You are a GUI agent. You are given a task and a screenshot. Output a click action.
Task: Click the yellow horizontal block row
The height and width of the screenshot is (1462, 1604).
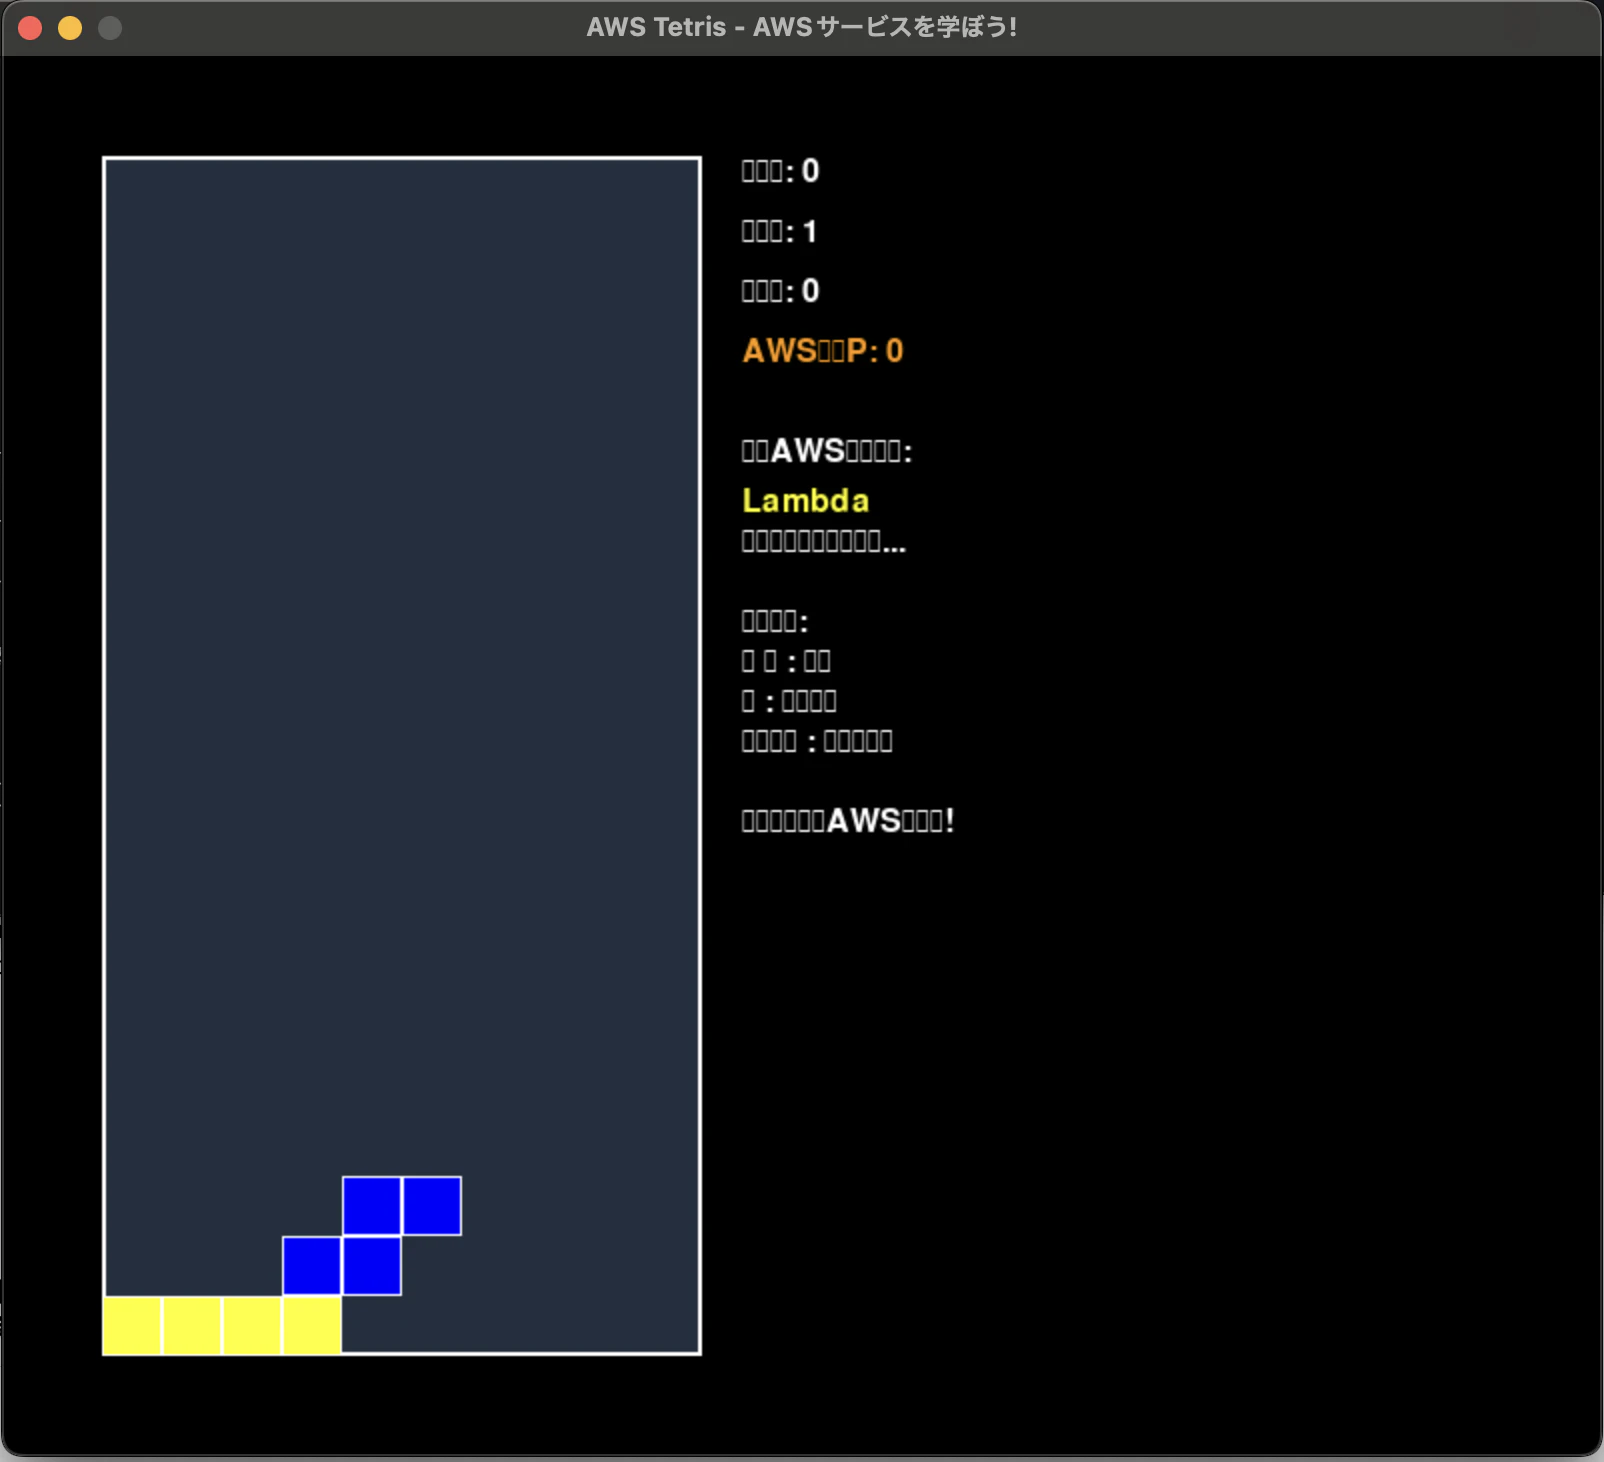[222, 1326]
